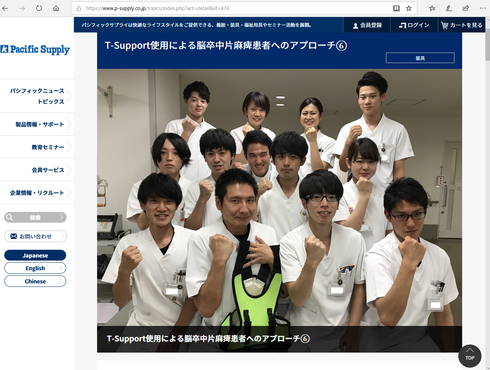The width and height of the screenshot is (490, 370).
Task: Open member registration (会員登録) button
Action: (367, 25)
